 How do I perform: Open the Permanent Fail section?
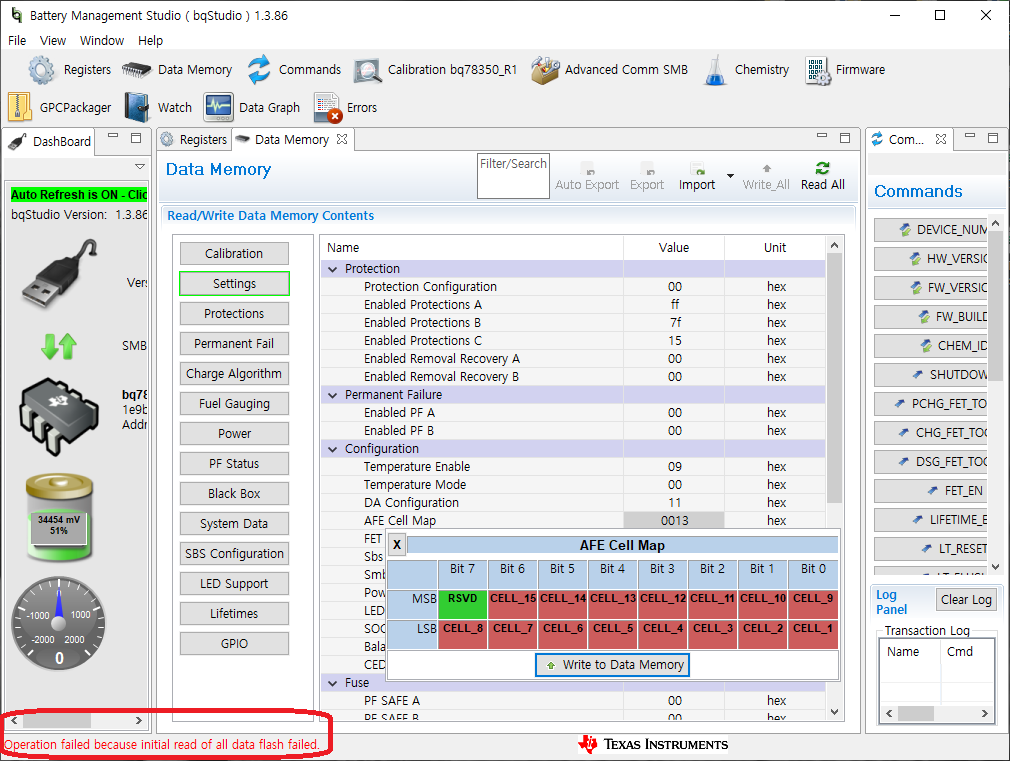coord(234,343)
